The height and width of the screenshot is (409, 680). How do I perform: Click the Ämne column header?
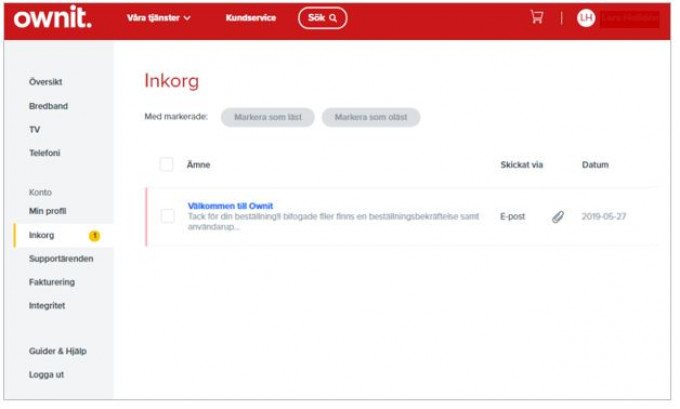[199, 165]
